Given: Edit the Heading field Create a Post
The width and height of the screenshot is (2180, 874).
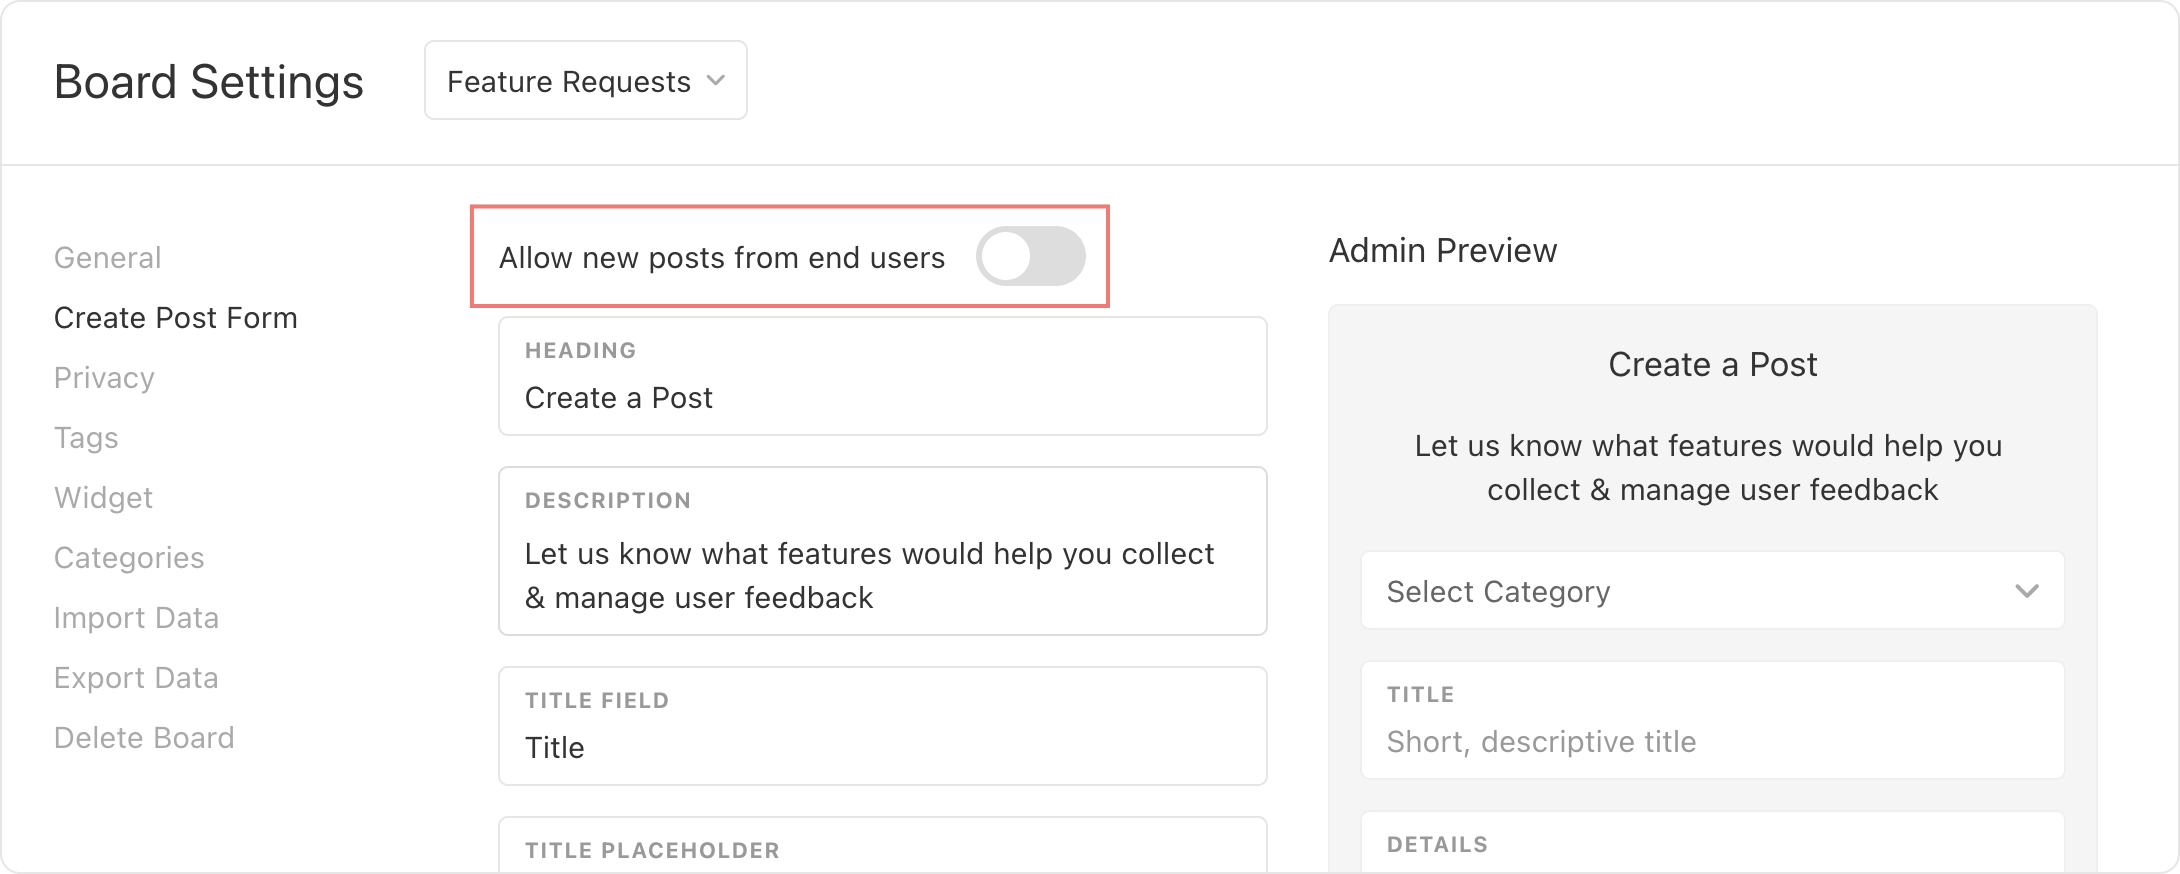Looking at the screenshot, I should [x=883, y=376].
